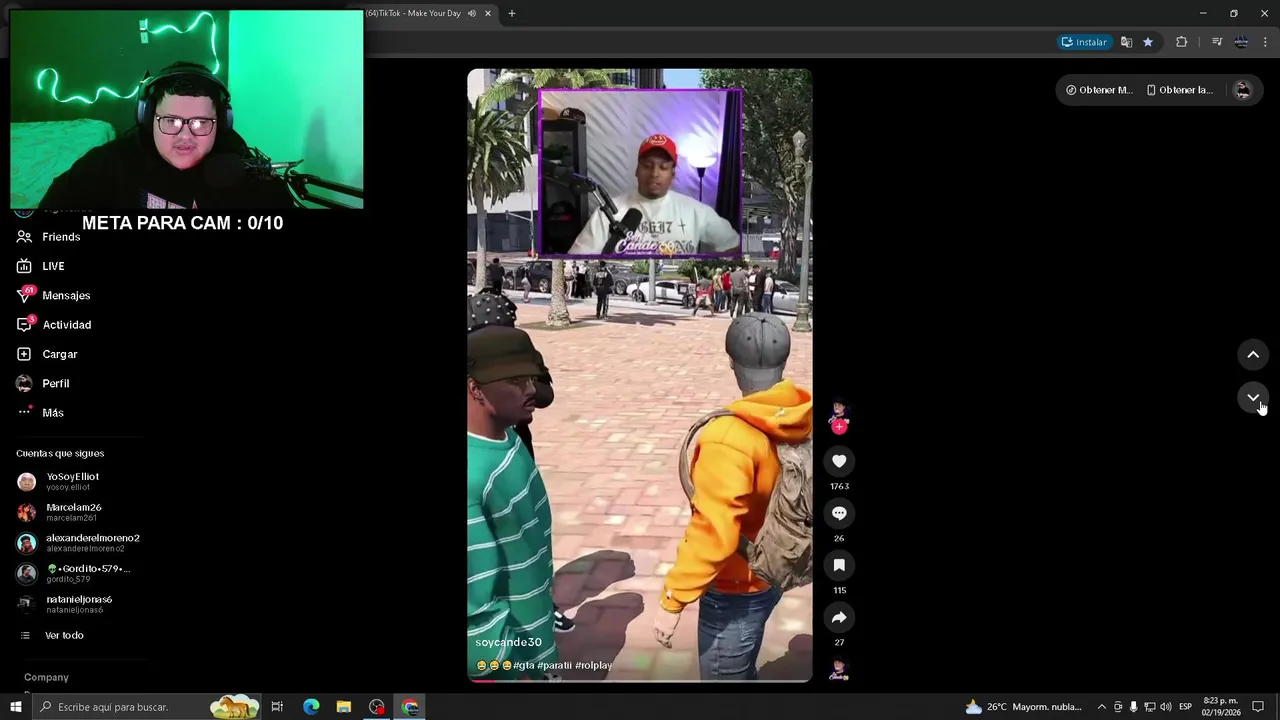The image size is (1280, 720).
Task: Click the #rolplay hashtag
Action: (593, 665)
